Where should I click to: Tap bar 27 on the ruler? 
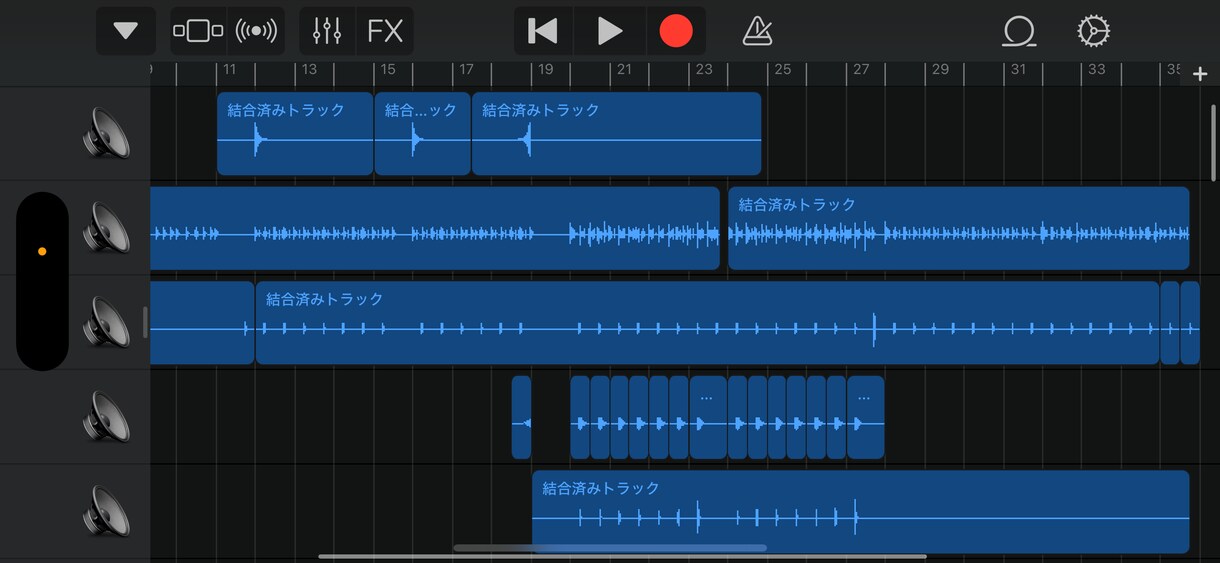[861, 70]
